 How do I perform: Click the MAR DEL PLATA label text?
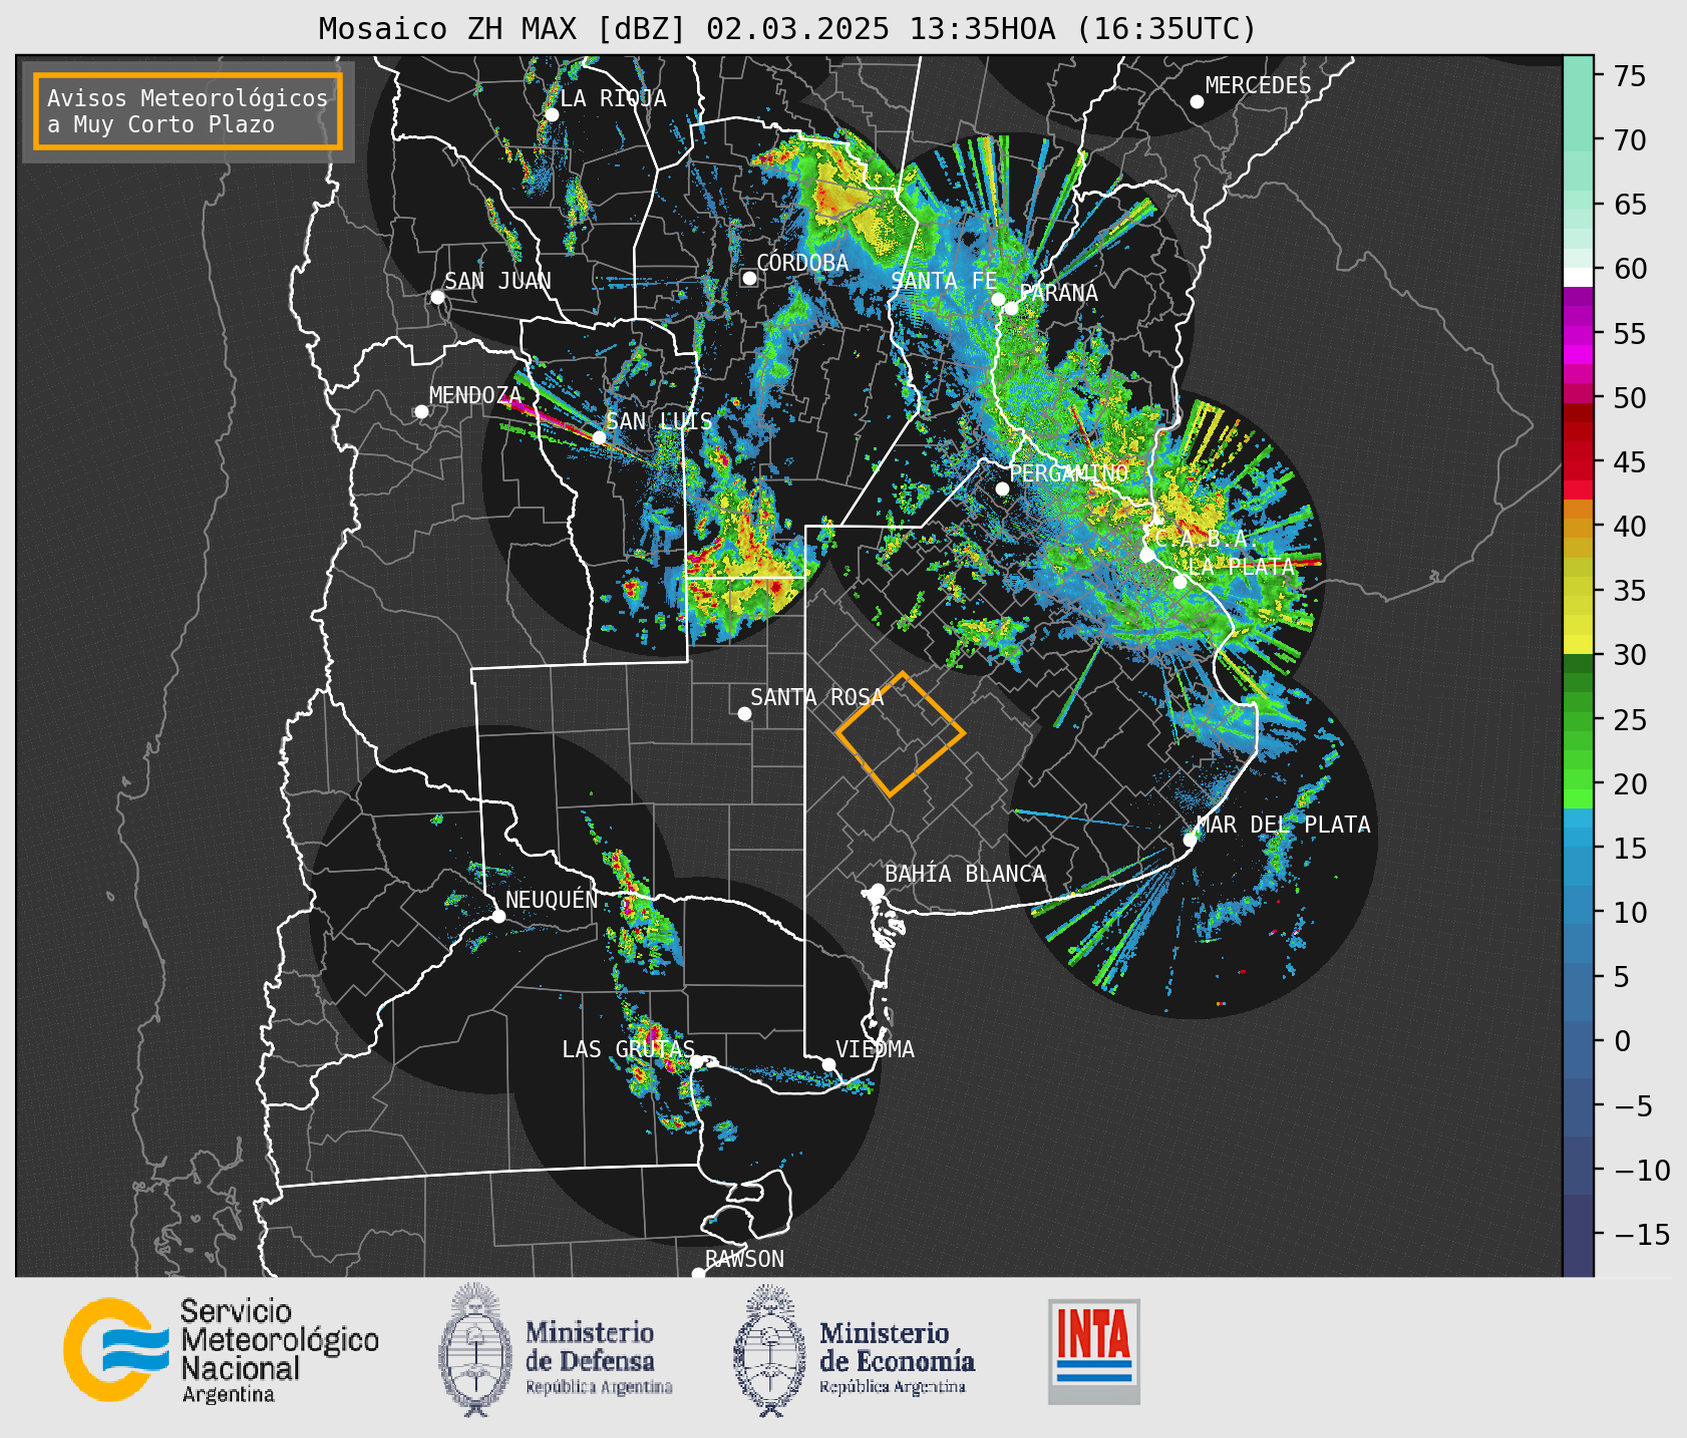(1283, 824)
